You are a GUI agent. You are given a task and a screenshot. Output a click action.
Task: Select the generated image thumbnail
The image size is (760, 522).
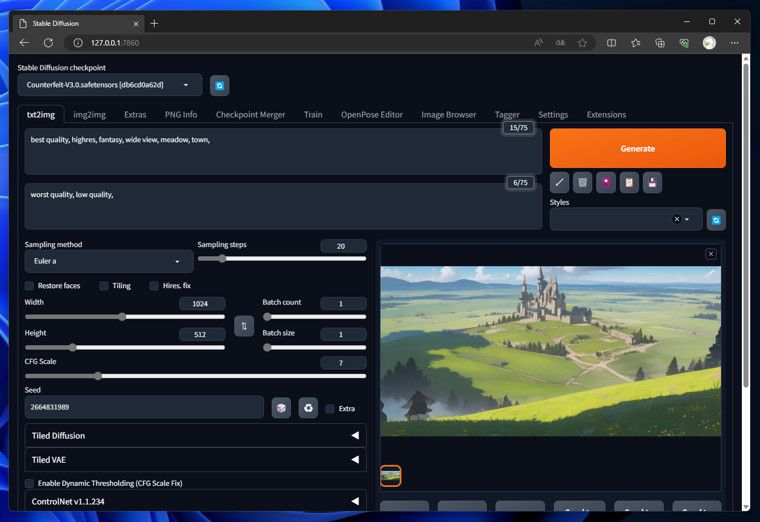[x=391, y=476]
